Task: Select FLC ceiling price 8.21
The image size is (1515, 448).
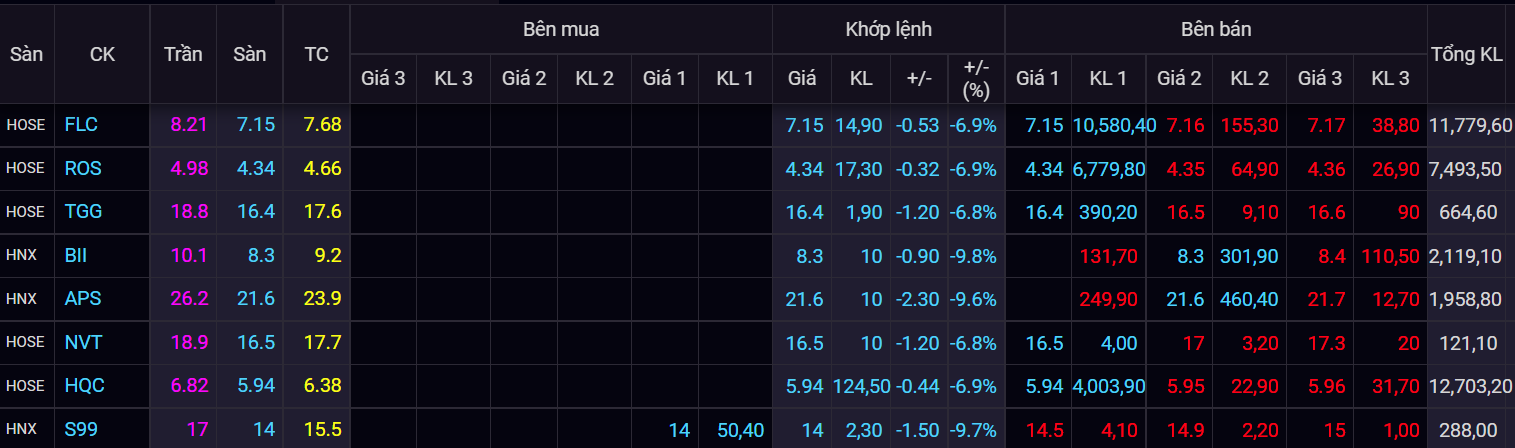Action: pyautogui.click(x=189, y=125)
